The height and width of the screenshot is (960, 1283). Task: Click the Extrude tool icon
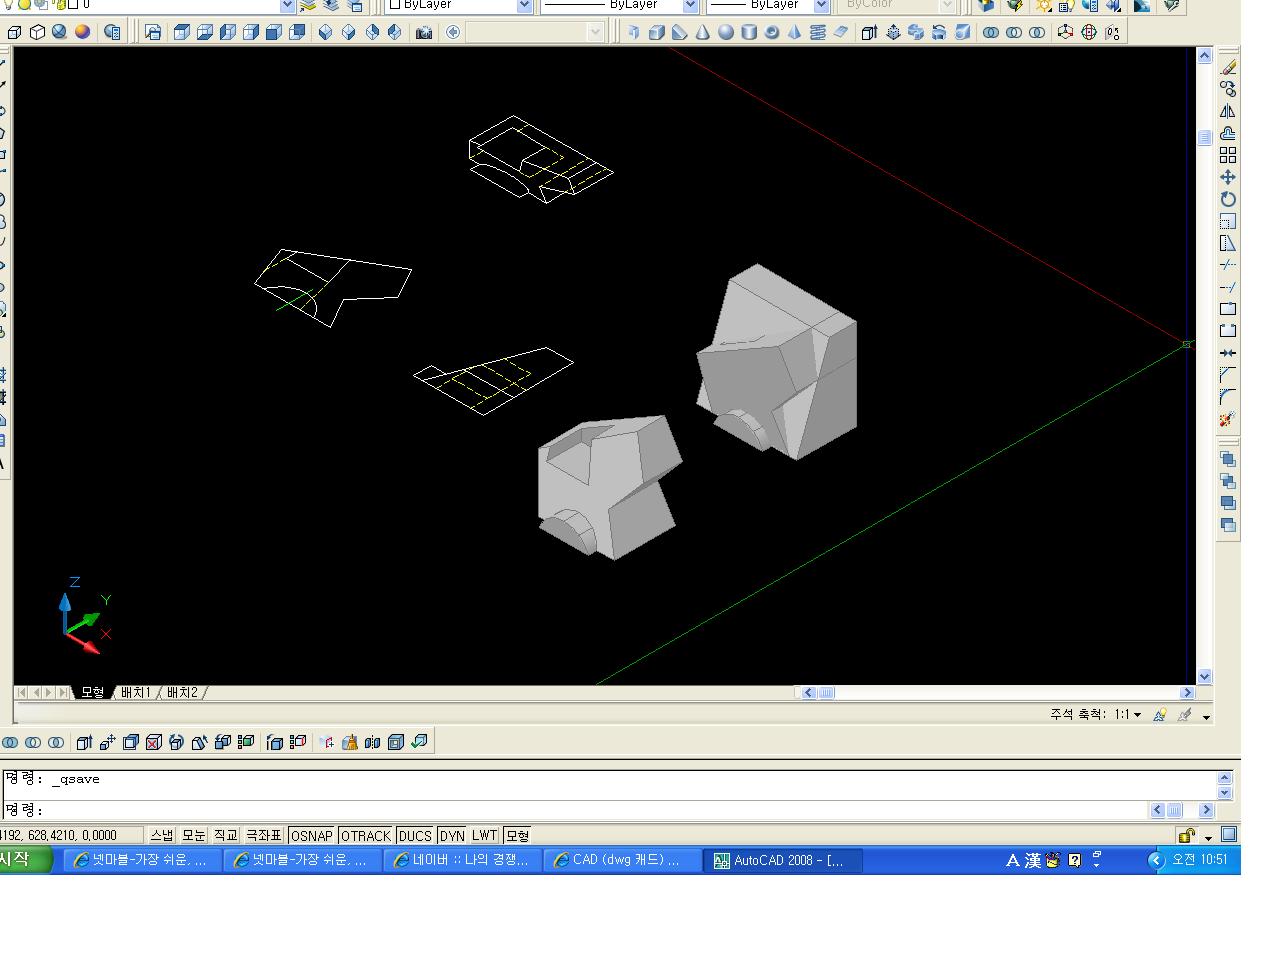869,32
